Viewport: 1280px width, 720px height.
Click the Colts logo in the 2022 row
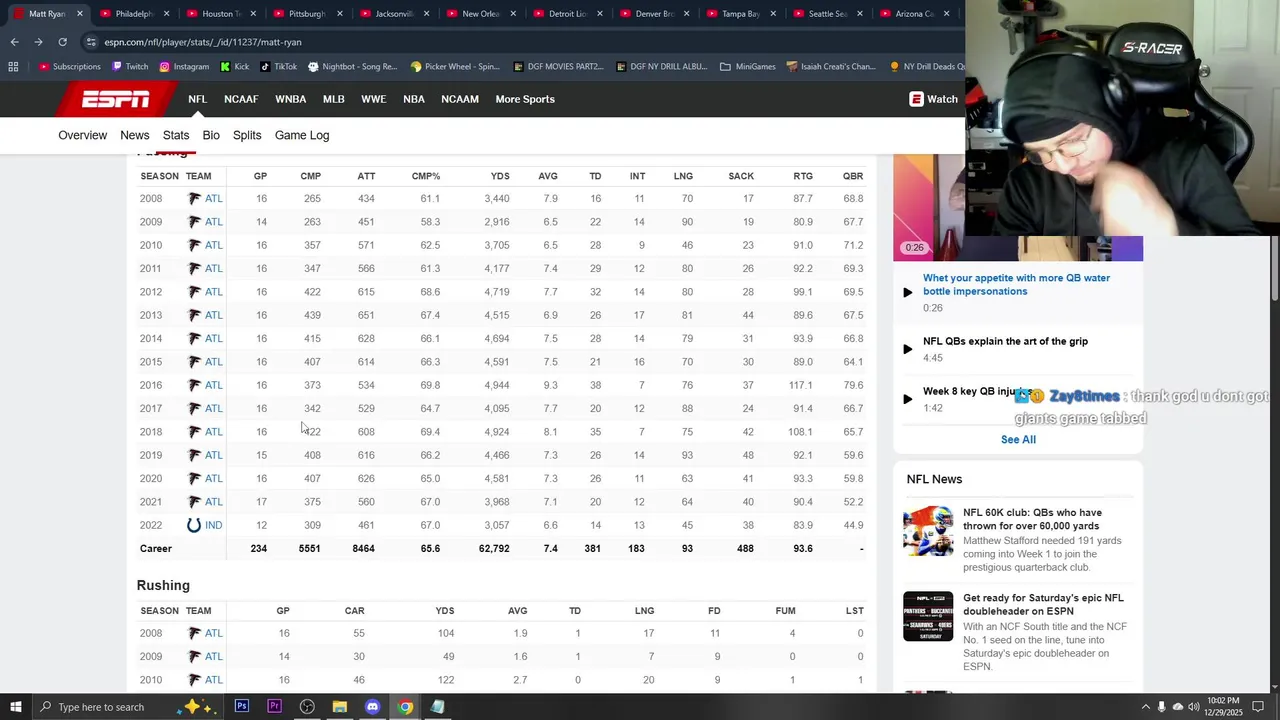(x=194, y=525)
